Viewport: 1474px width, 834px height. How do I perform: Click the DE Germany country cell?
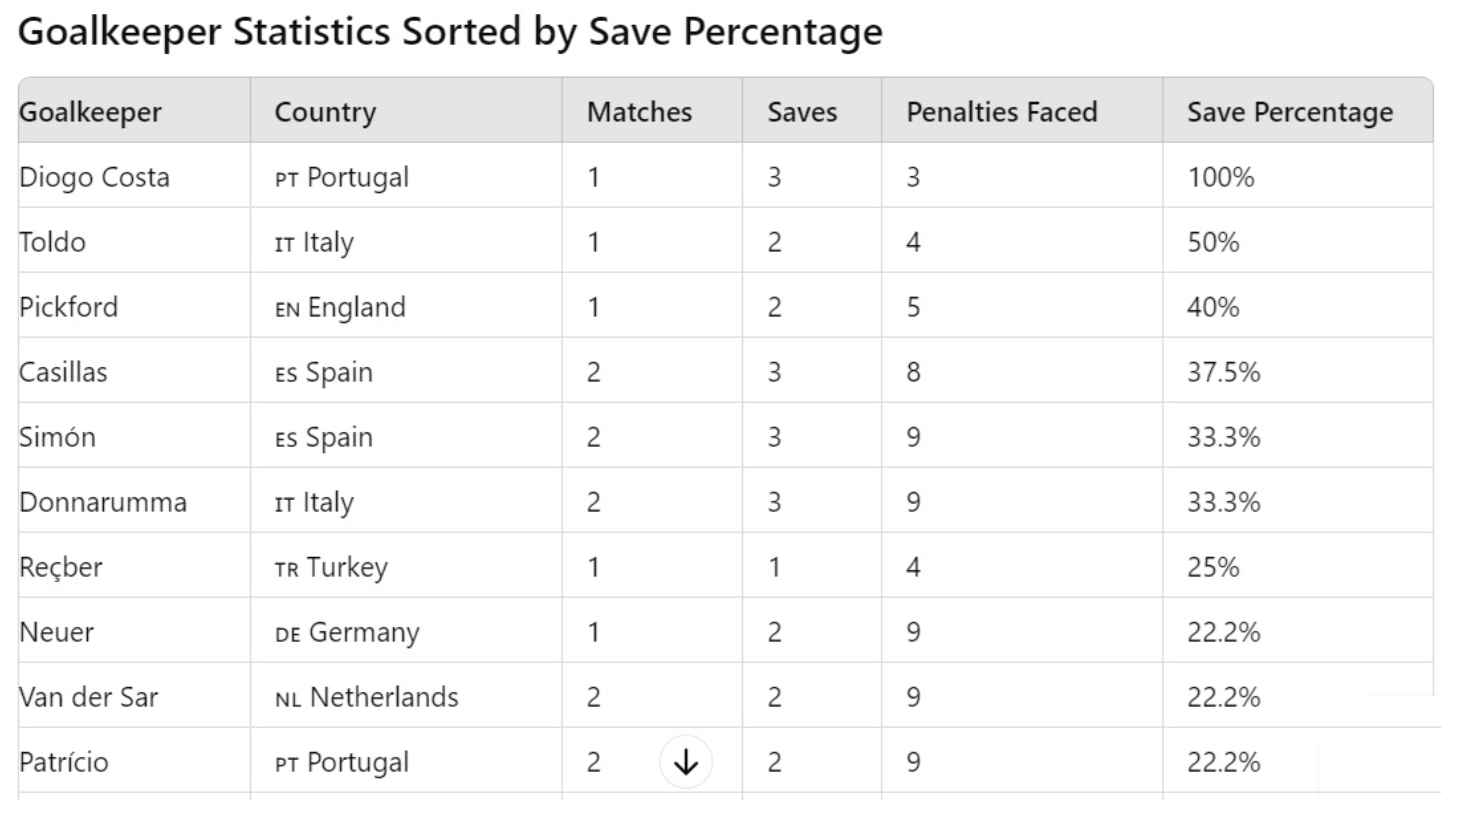tap(347, 632)
